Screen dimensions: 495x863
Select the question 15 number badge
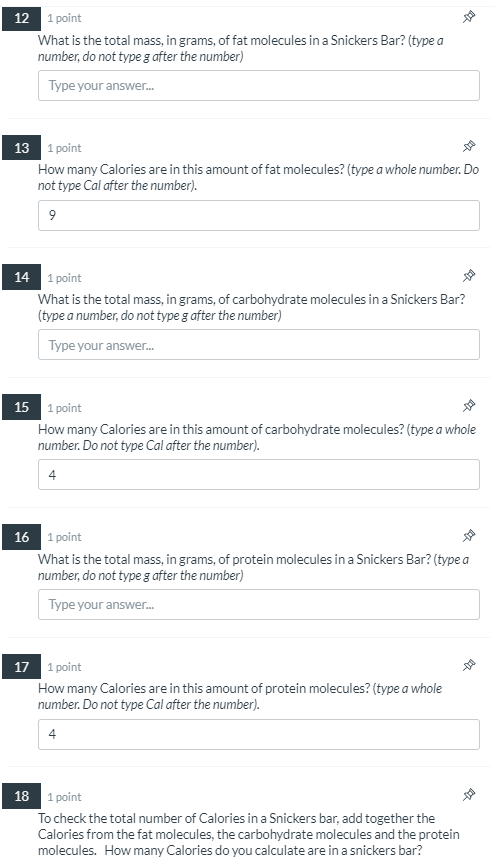pos(21,407)
